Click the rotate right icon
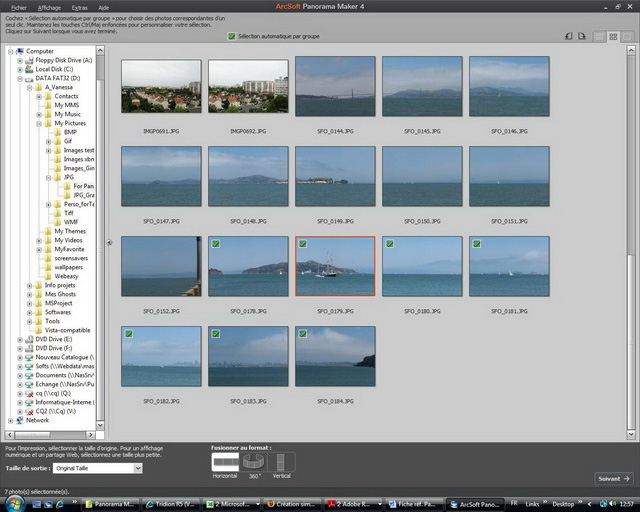Screen dimensions: 640x512 point(582,36)
